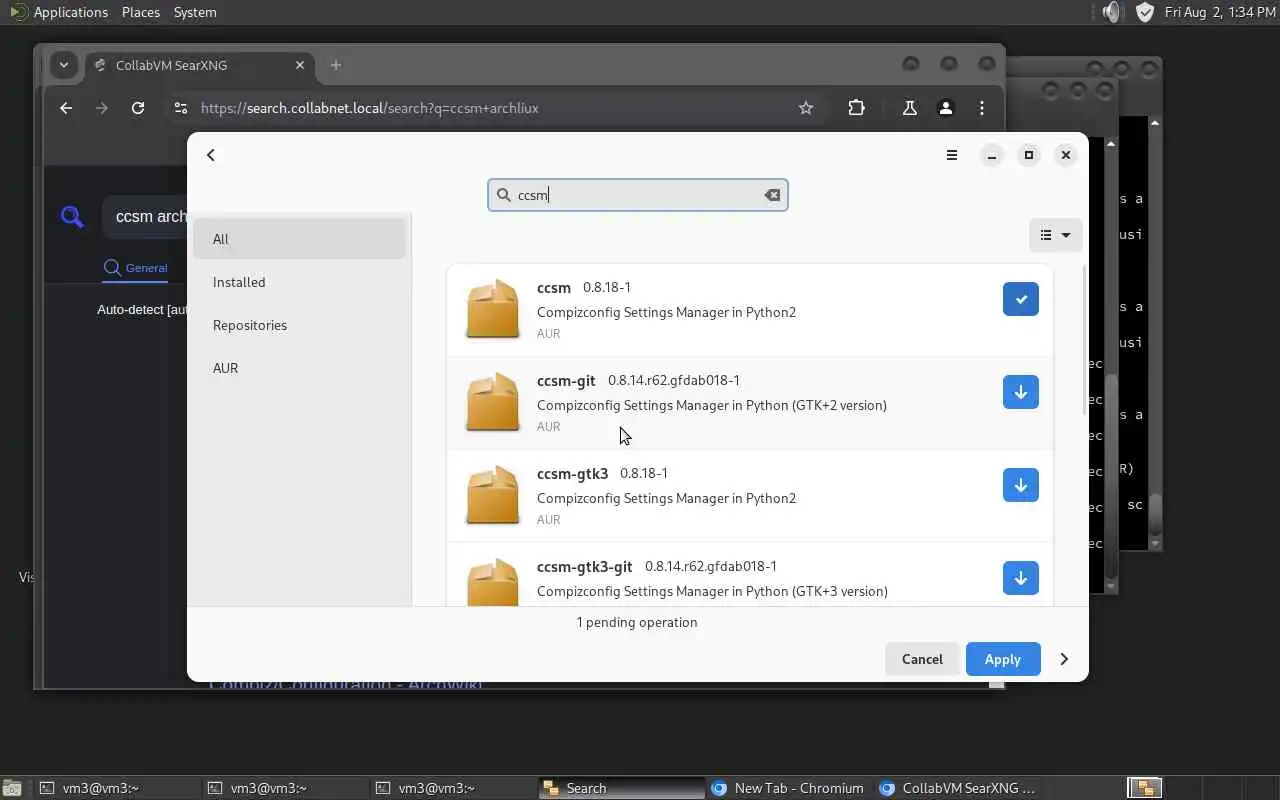Mark ccsm-gtk3 for installation
This screenshot has height=800, width=1280.
pyautogui.click(x=1021, y=485)
